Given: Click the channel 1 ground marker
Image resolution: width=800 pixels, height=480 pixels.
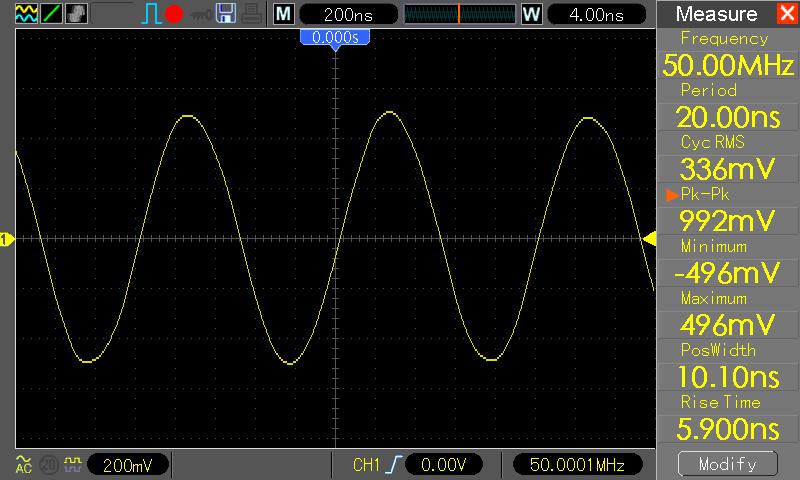Looking at the screenshot, I should click(7, 239).
